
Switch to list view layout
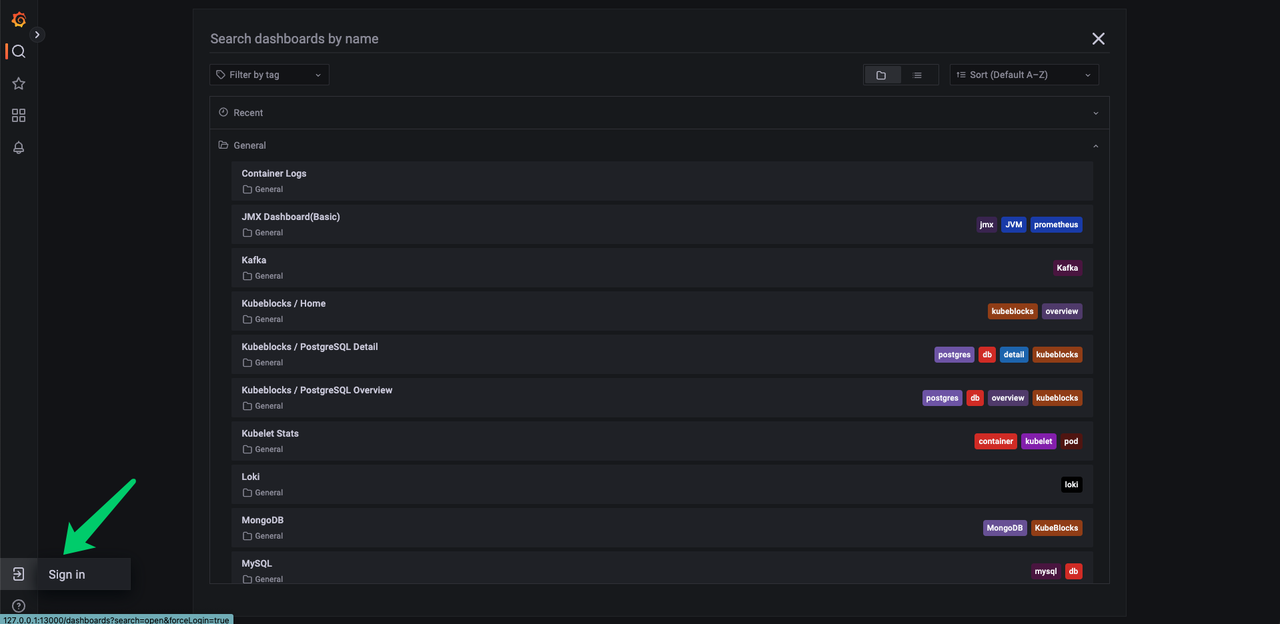pos(918,75)
